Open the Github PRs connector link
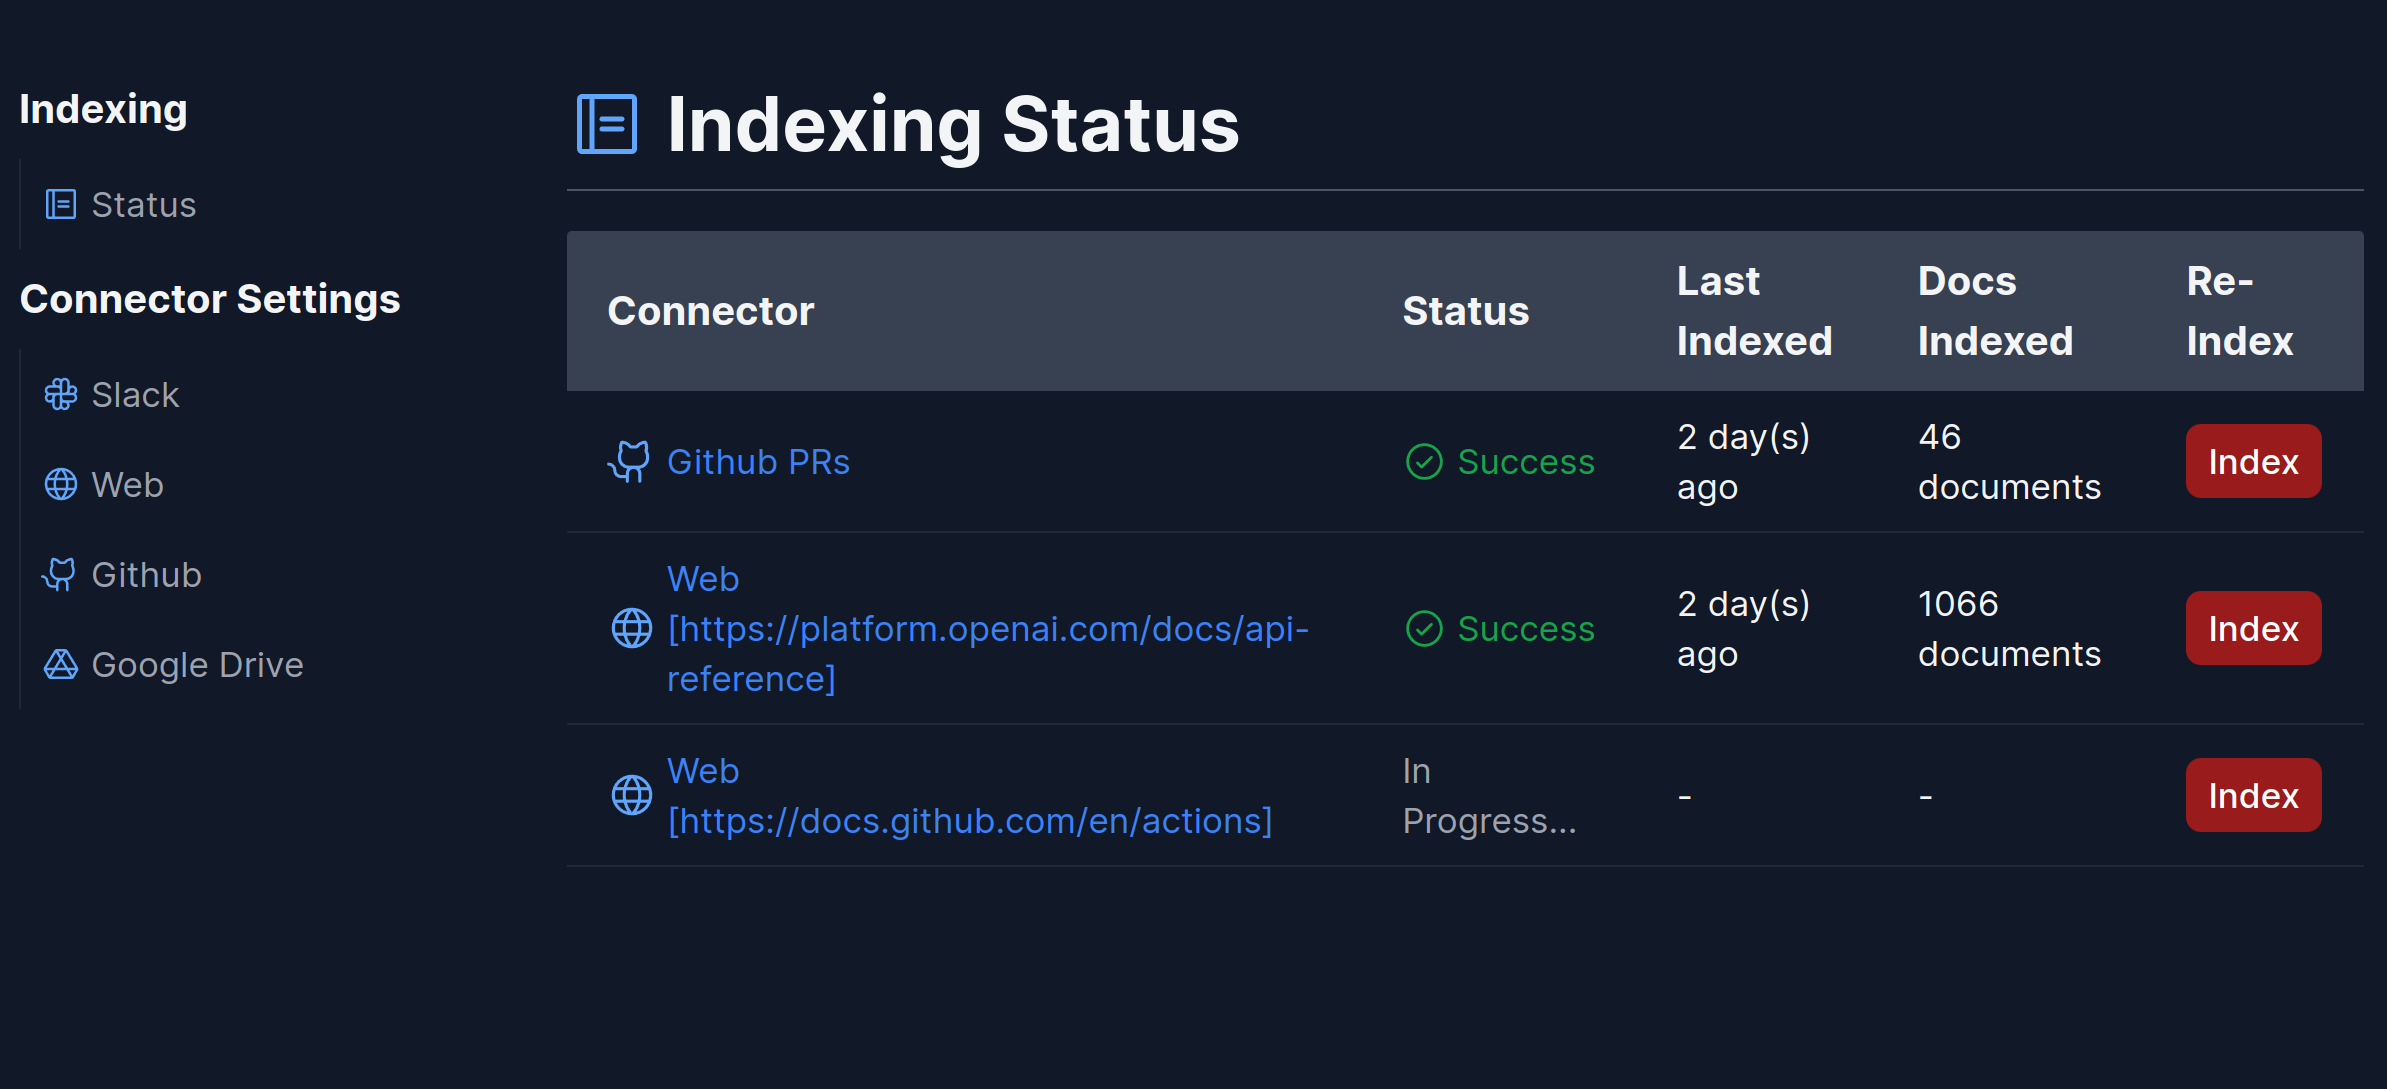Image resolution: width=2387 pixels, height=1089 pixels. (x=758, y=461)
